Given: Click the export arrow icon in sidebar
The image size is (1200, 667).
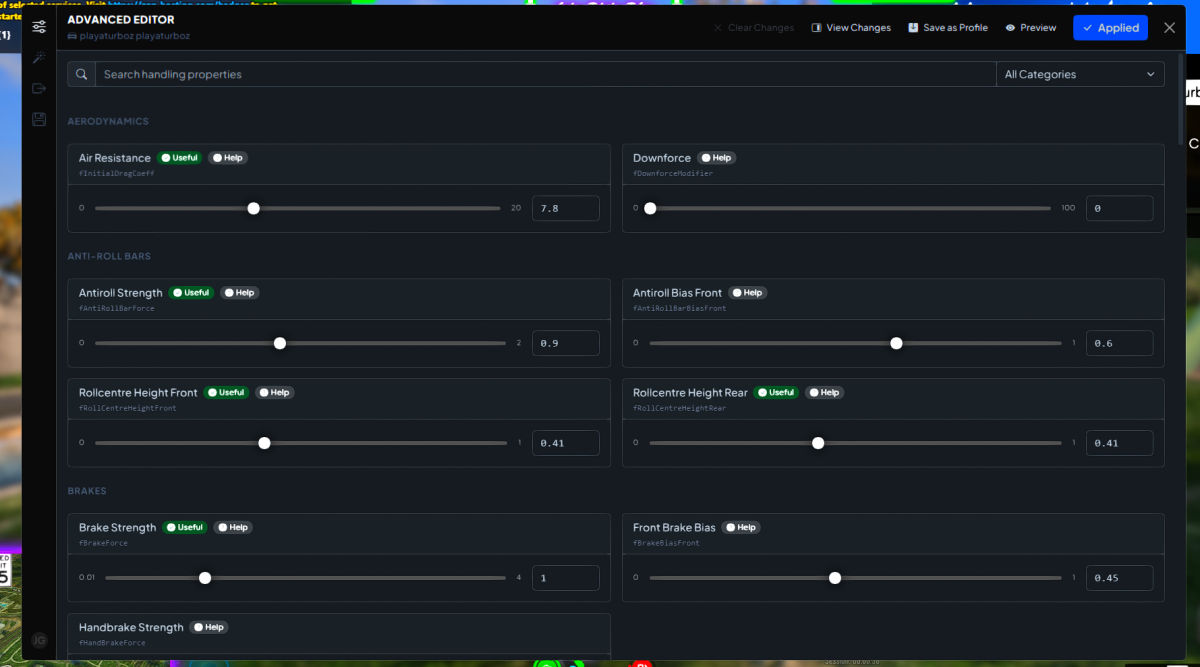Looking at the screenshot, I should tap(39, 89).
